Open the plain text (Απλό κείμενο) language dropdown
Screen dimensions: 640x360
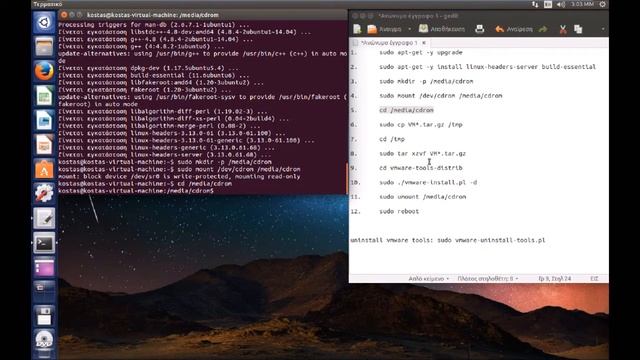[429, 278]
